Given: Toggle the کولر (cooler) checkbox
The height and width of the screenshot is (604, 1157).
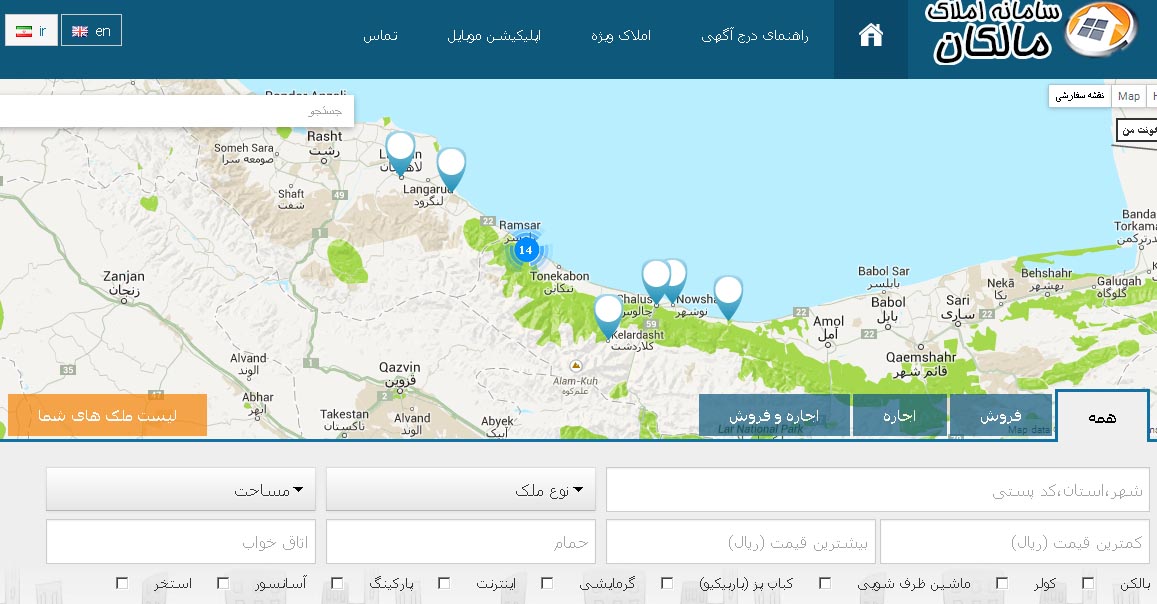Looking at the screenshot, I should 1001,583.
